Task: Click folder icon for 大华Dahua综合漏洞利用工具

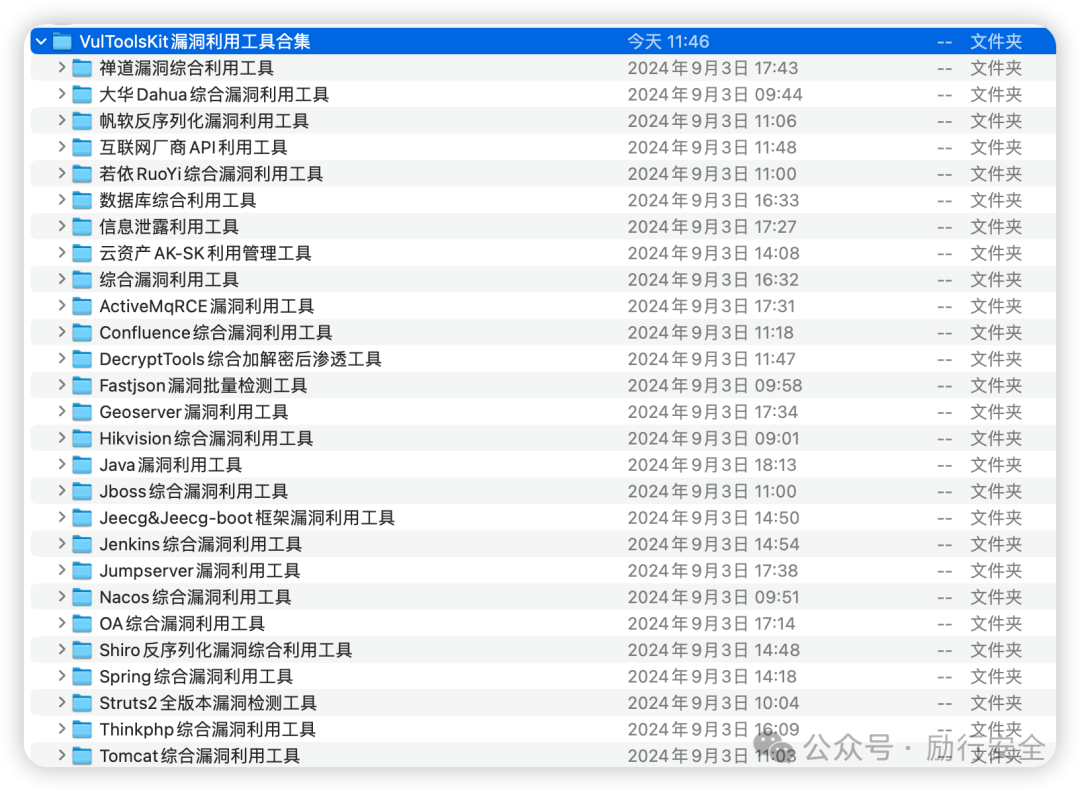Action: [82, 94]
